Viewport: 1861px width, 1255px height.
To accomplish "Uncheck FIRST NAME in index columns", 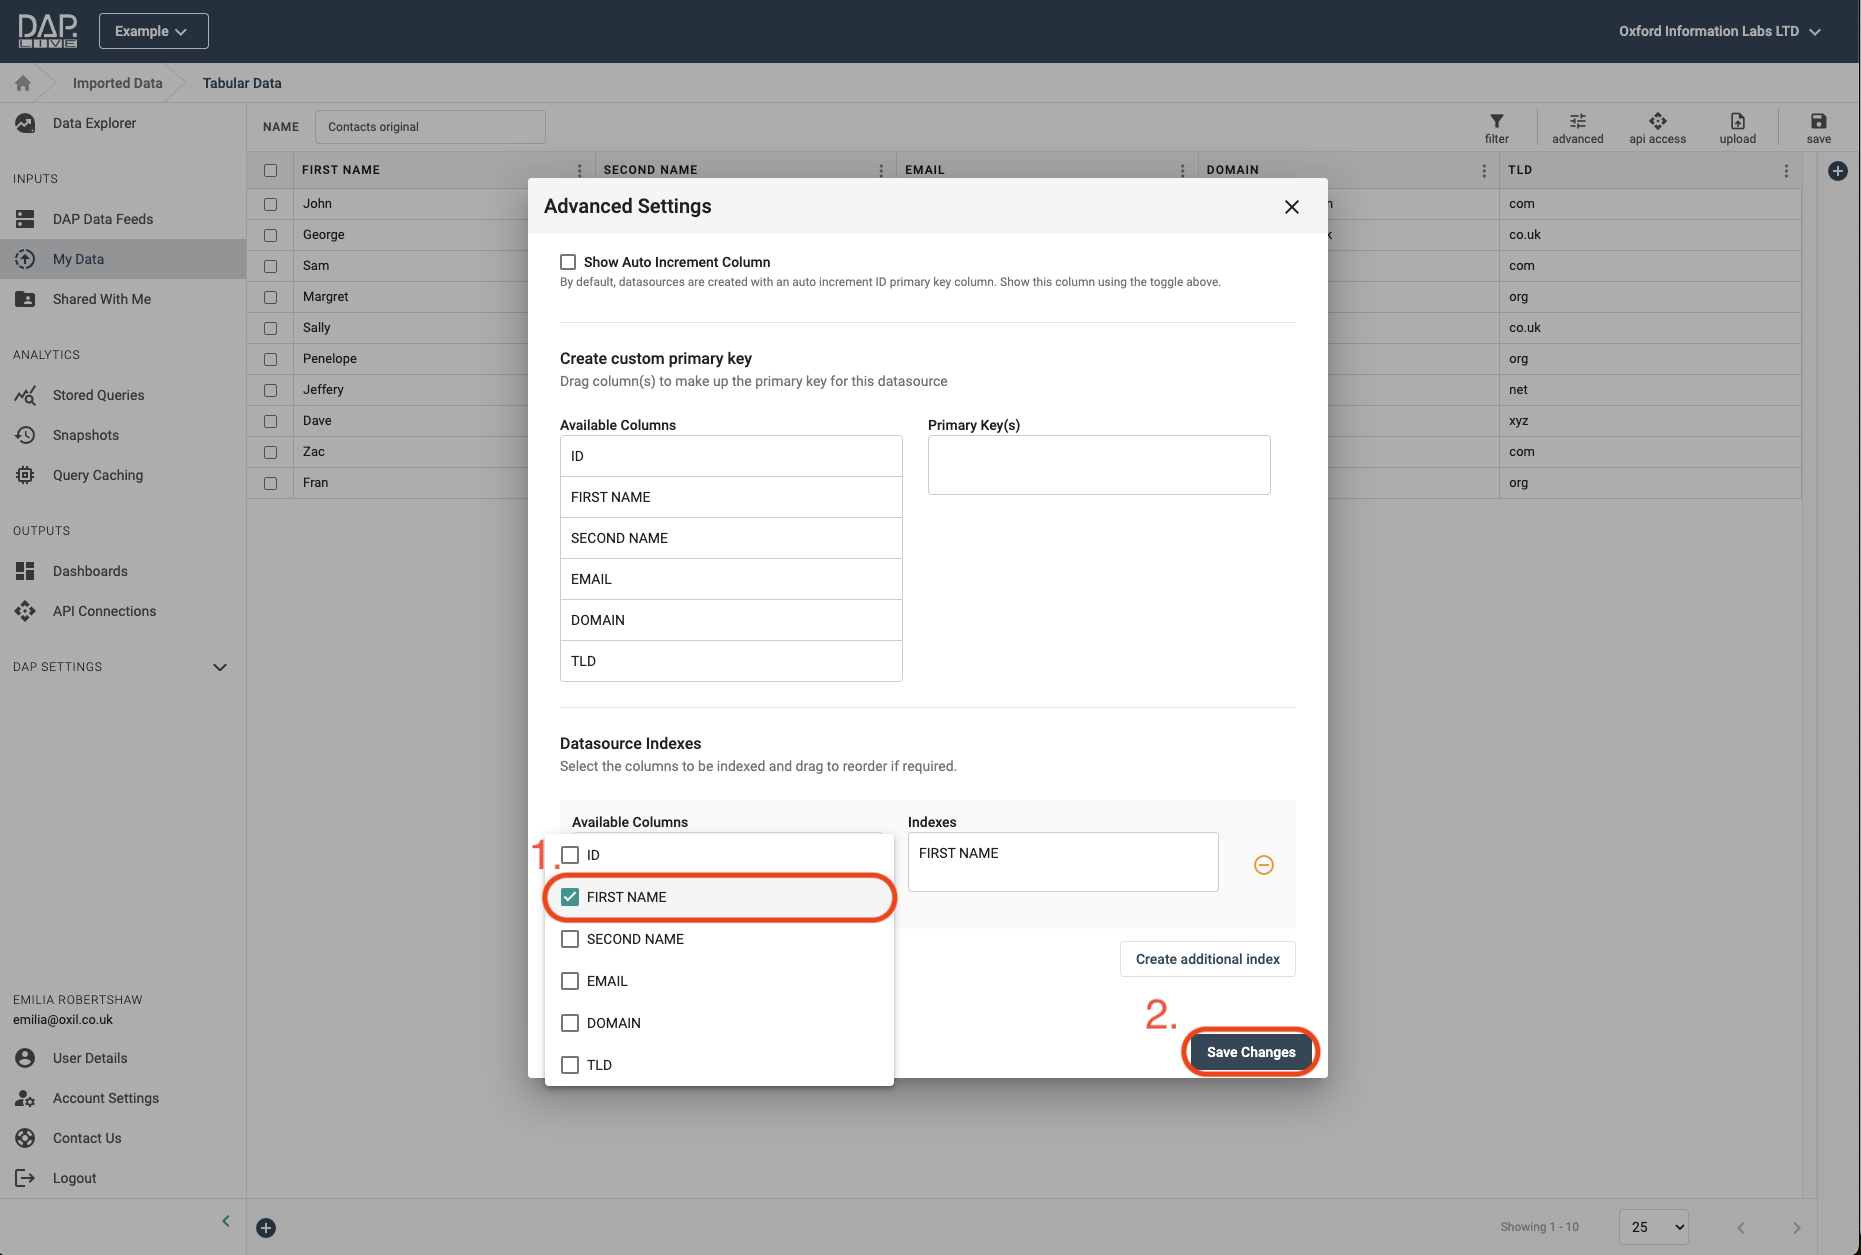I will tap(570, 897).
